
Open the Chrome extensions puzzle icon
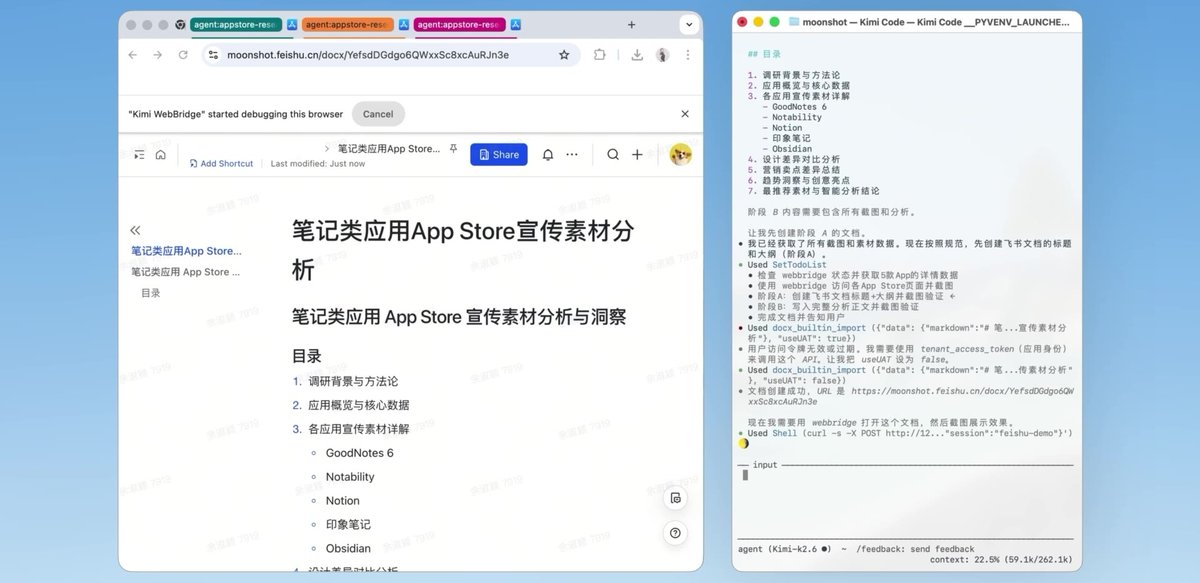tap(600, 55)
